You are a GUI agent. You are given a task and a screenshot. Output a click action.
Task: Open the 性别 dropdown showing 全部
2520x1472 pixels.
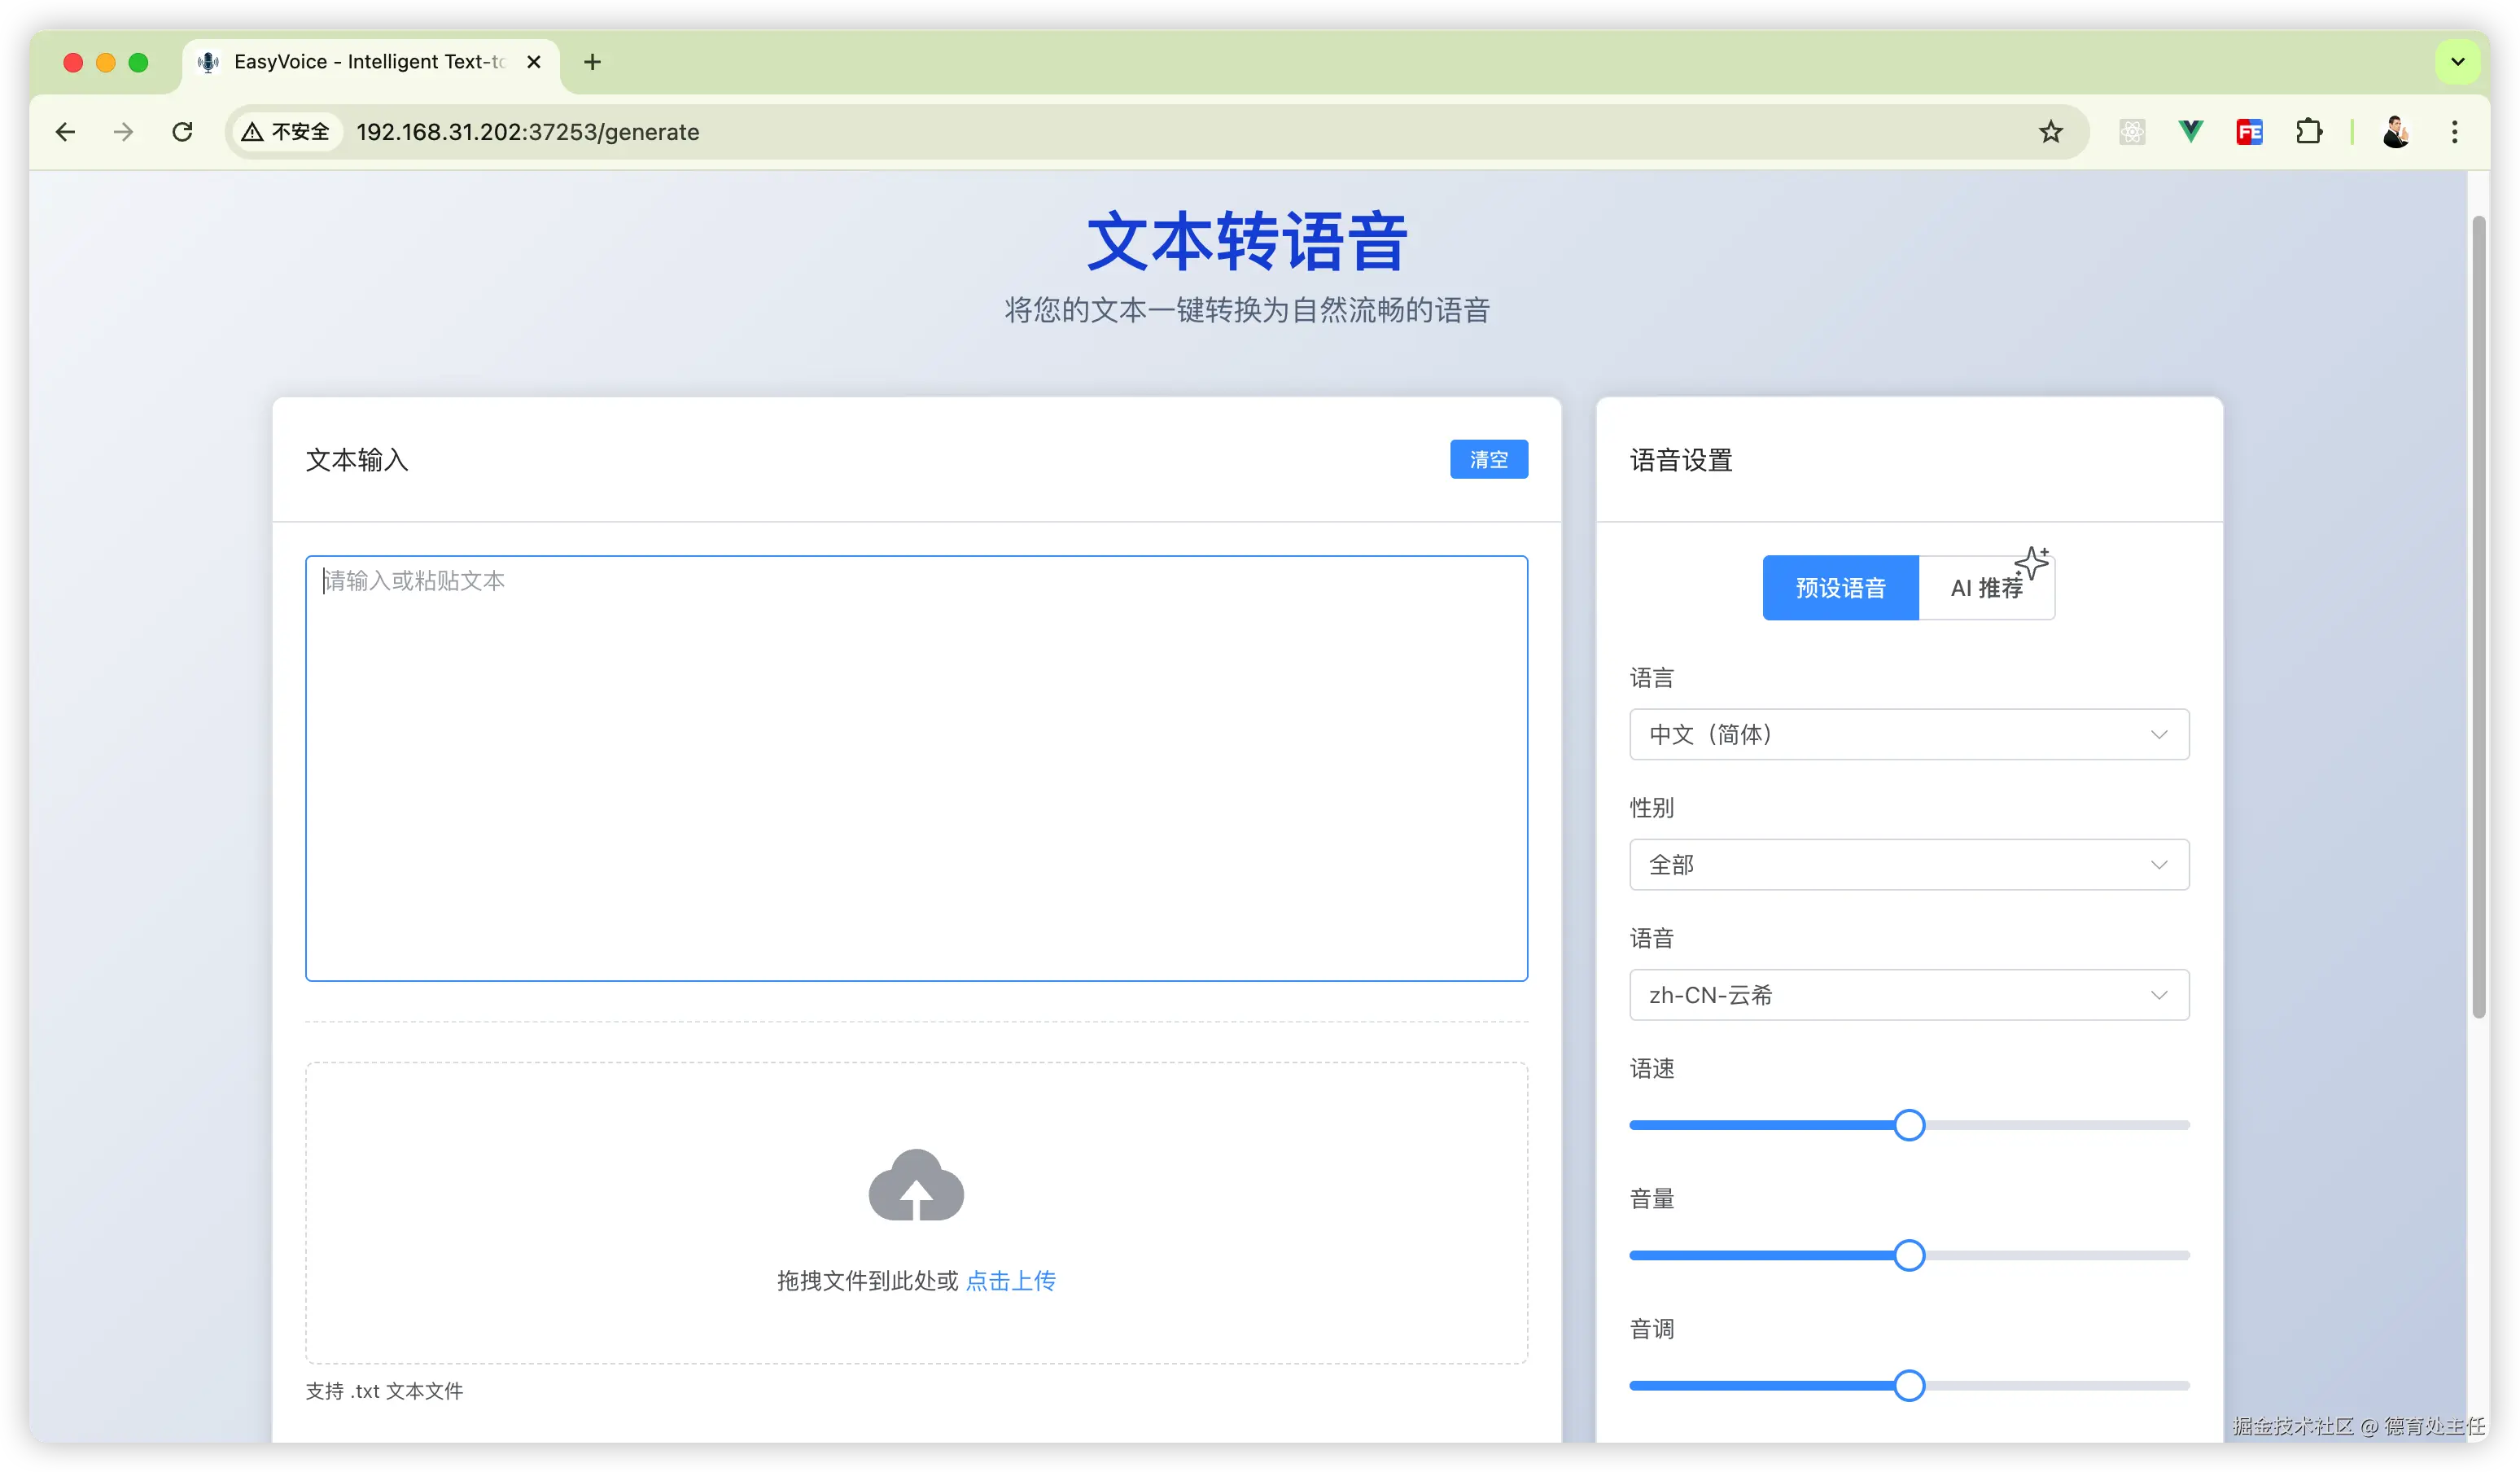click(1909, 865)
